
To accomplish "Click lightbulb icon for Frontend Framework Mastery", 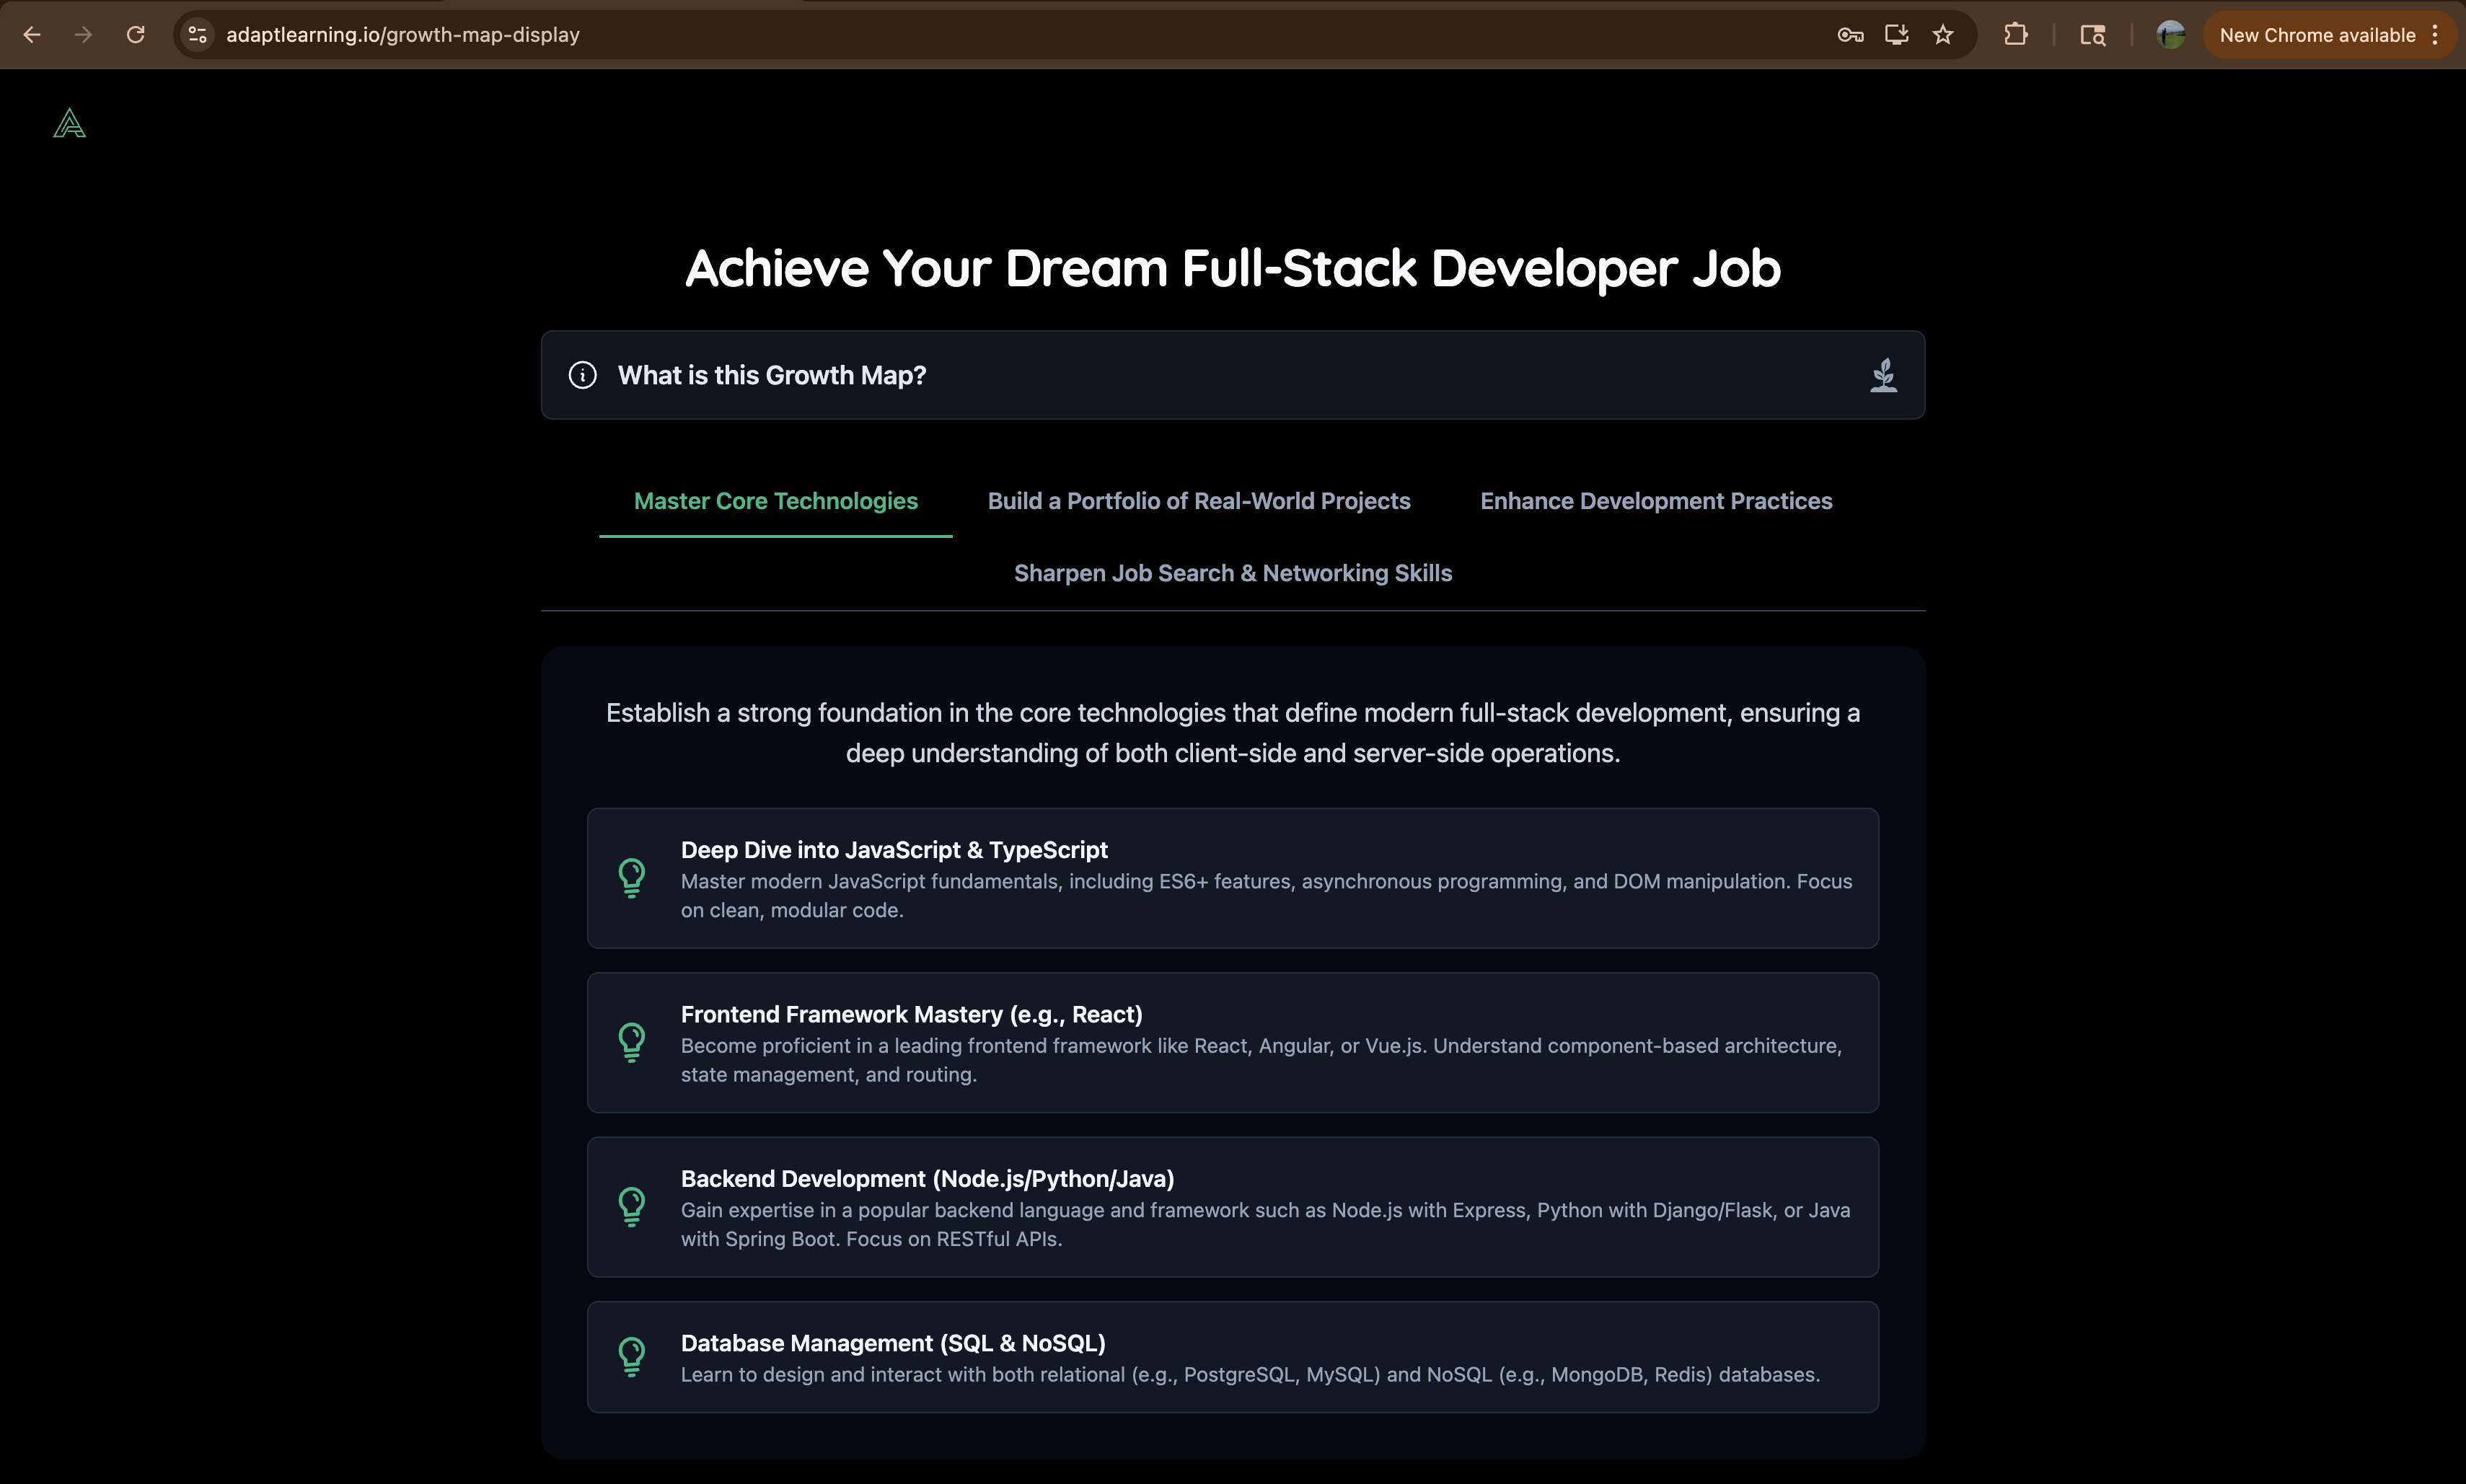I will point(632,1042).
